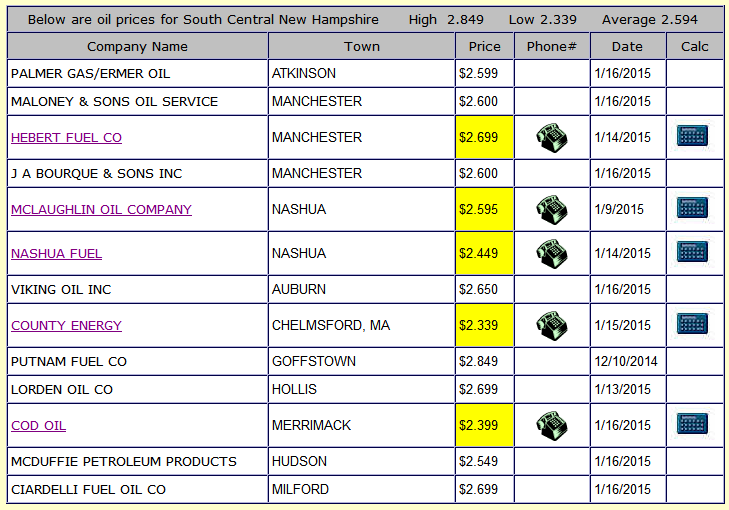Click phone icon in Cod Oil row
Viewport: 729px width, 510px height.
[x=552, y=425]
